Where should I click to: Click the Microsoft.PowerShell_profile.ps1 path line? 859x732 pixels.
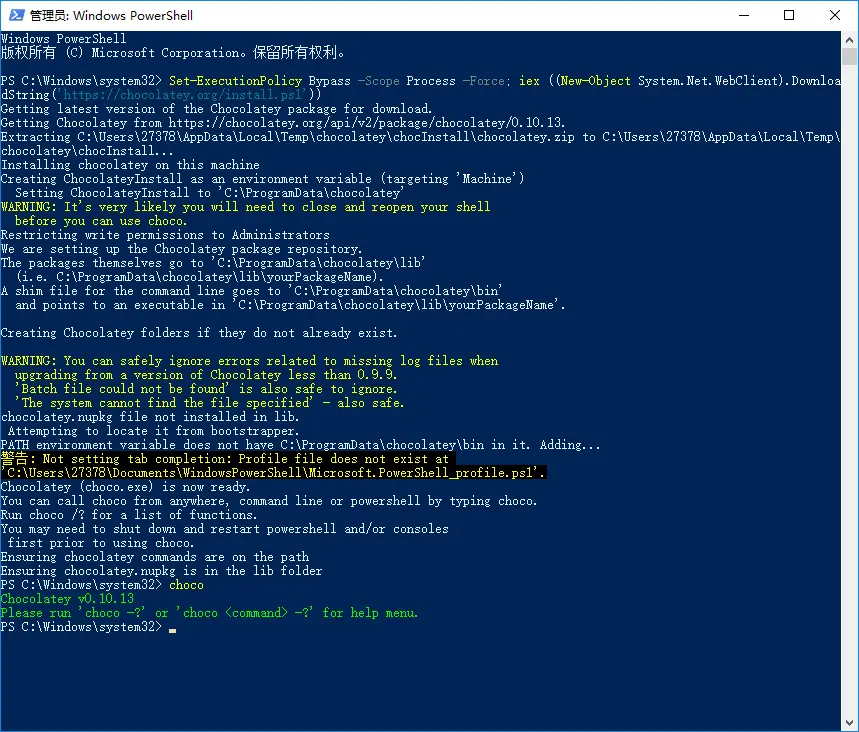click(273, 473)
